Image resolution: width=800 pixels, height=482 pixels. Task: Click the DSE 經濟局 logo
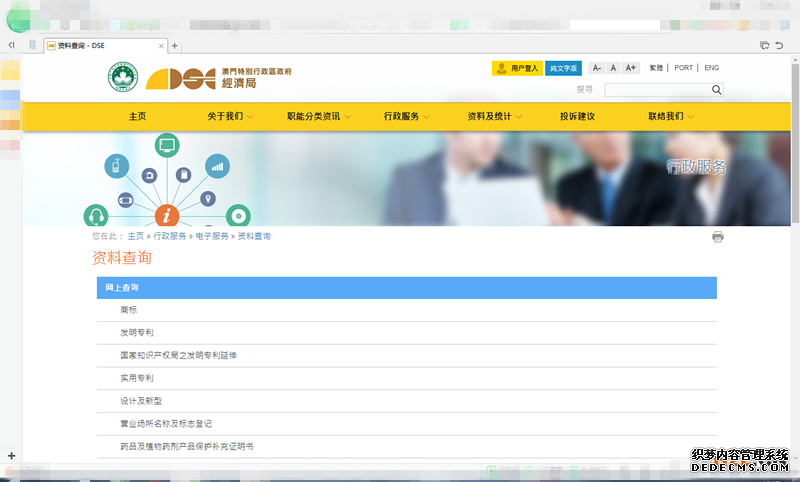219,78
